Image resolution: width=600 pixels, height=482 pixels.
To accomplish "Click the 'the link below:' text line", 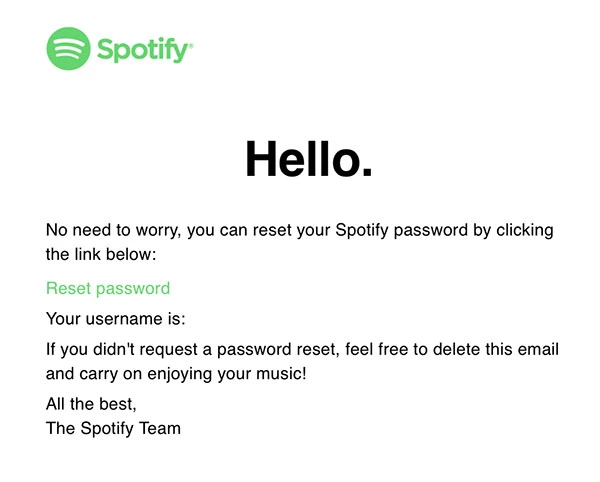I will tap(101, 254).
